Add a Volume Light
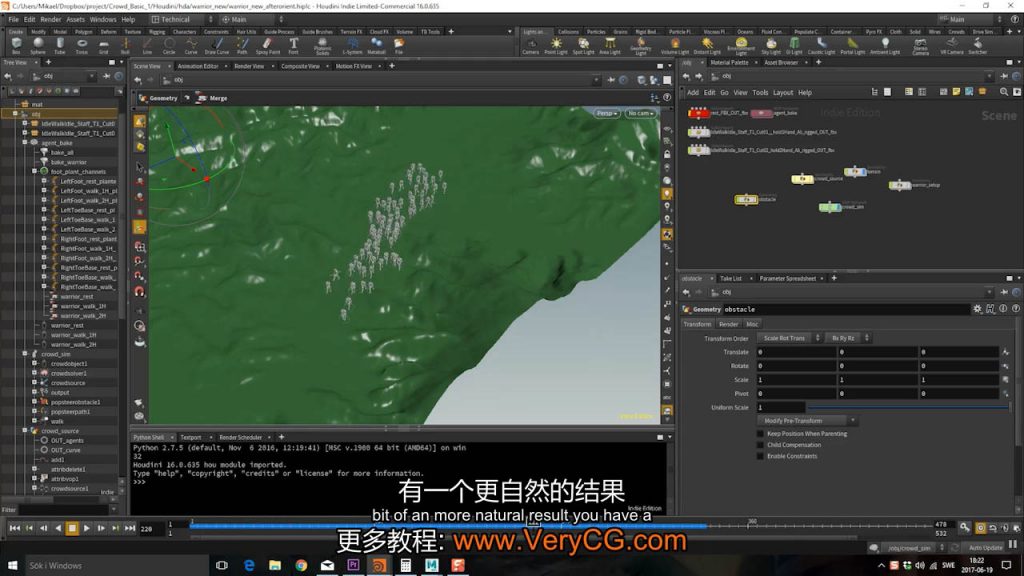 pyautogui.click(x=675, y=46)
